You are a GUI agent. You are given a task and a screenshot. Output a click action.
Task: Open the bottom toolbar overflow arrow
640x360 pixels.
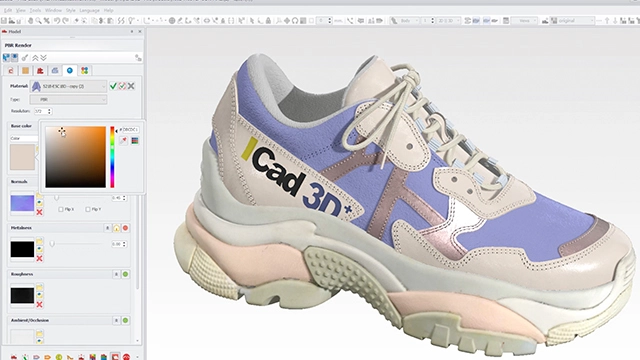pos(137,357)
